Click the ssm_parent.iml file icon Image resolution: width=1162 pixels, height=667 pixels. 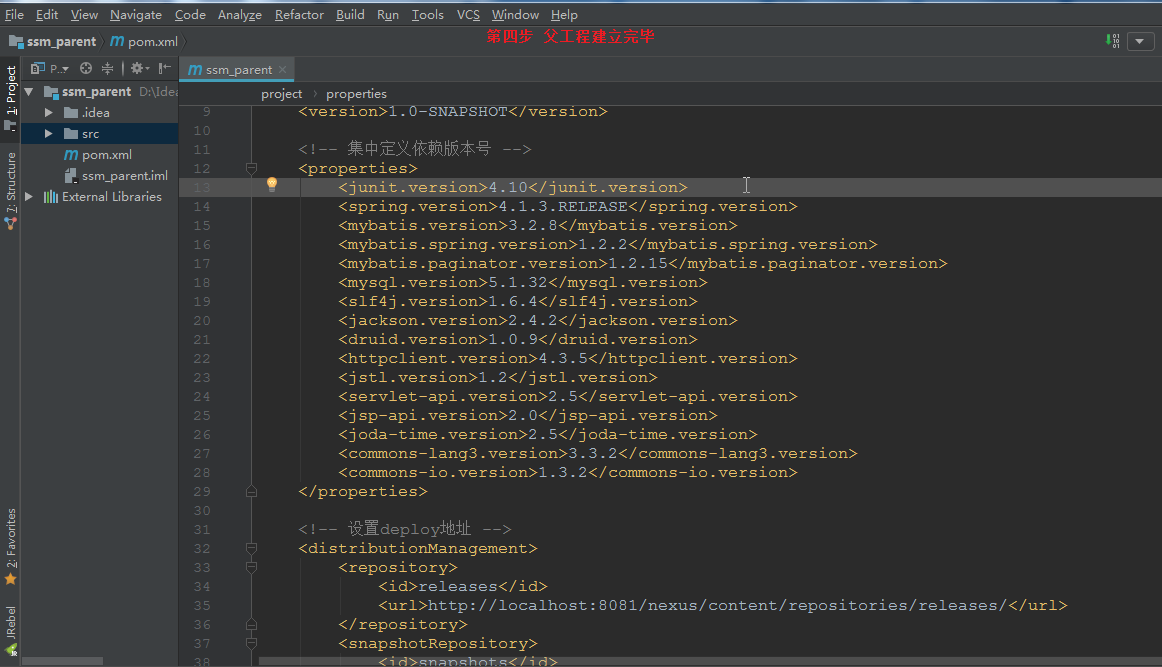[x=71, y=176]
